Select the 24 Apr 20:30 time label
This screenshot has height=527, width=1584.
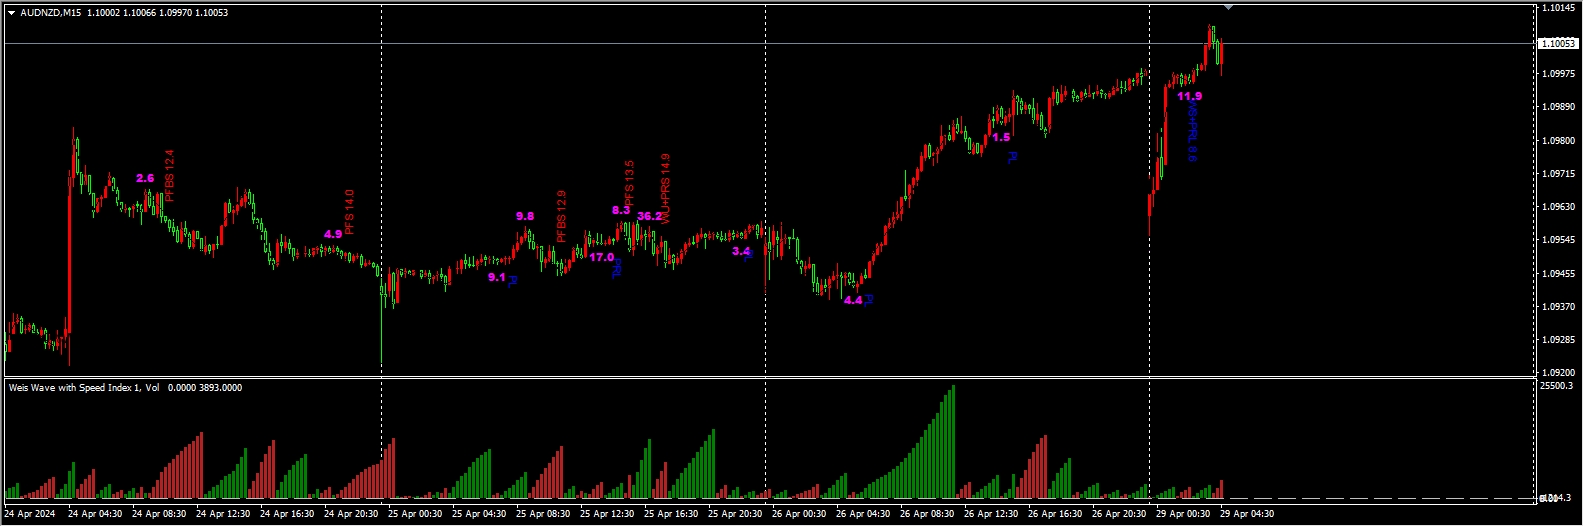click(x=351, y=514)
